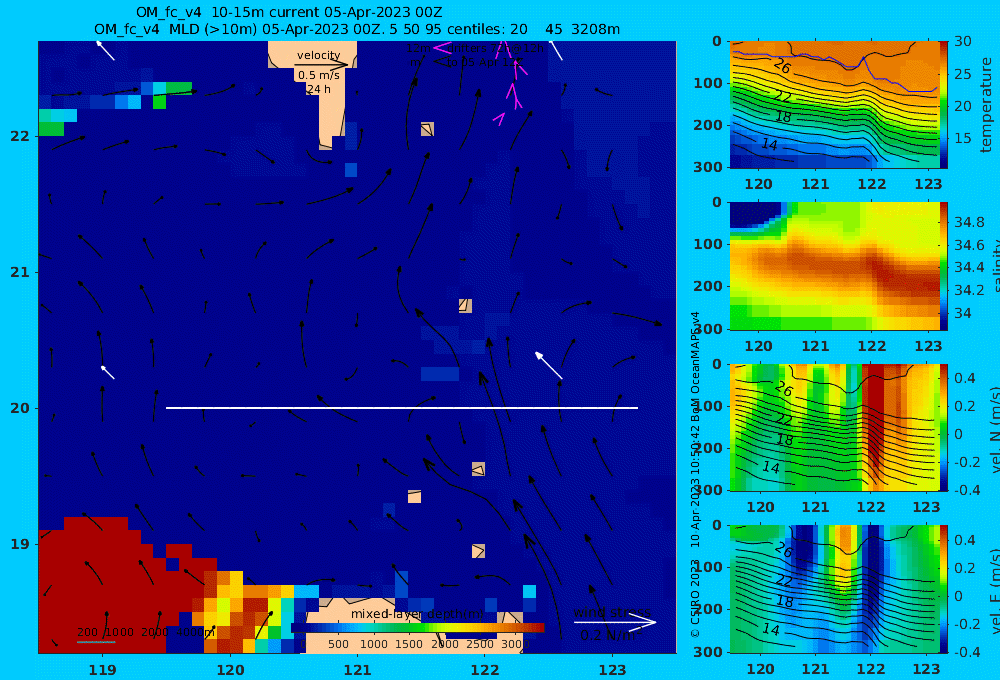Open the temperature cross-section panel
1000x680 pixels.
click(834, 104)
